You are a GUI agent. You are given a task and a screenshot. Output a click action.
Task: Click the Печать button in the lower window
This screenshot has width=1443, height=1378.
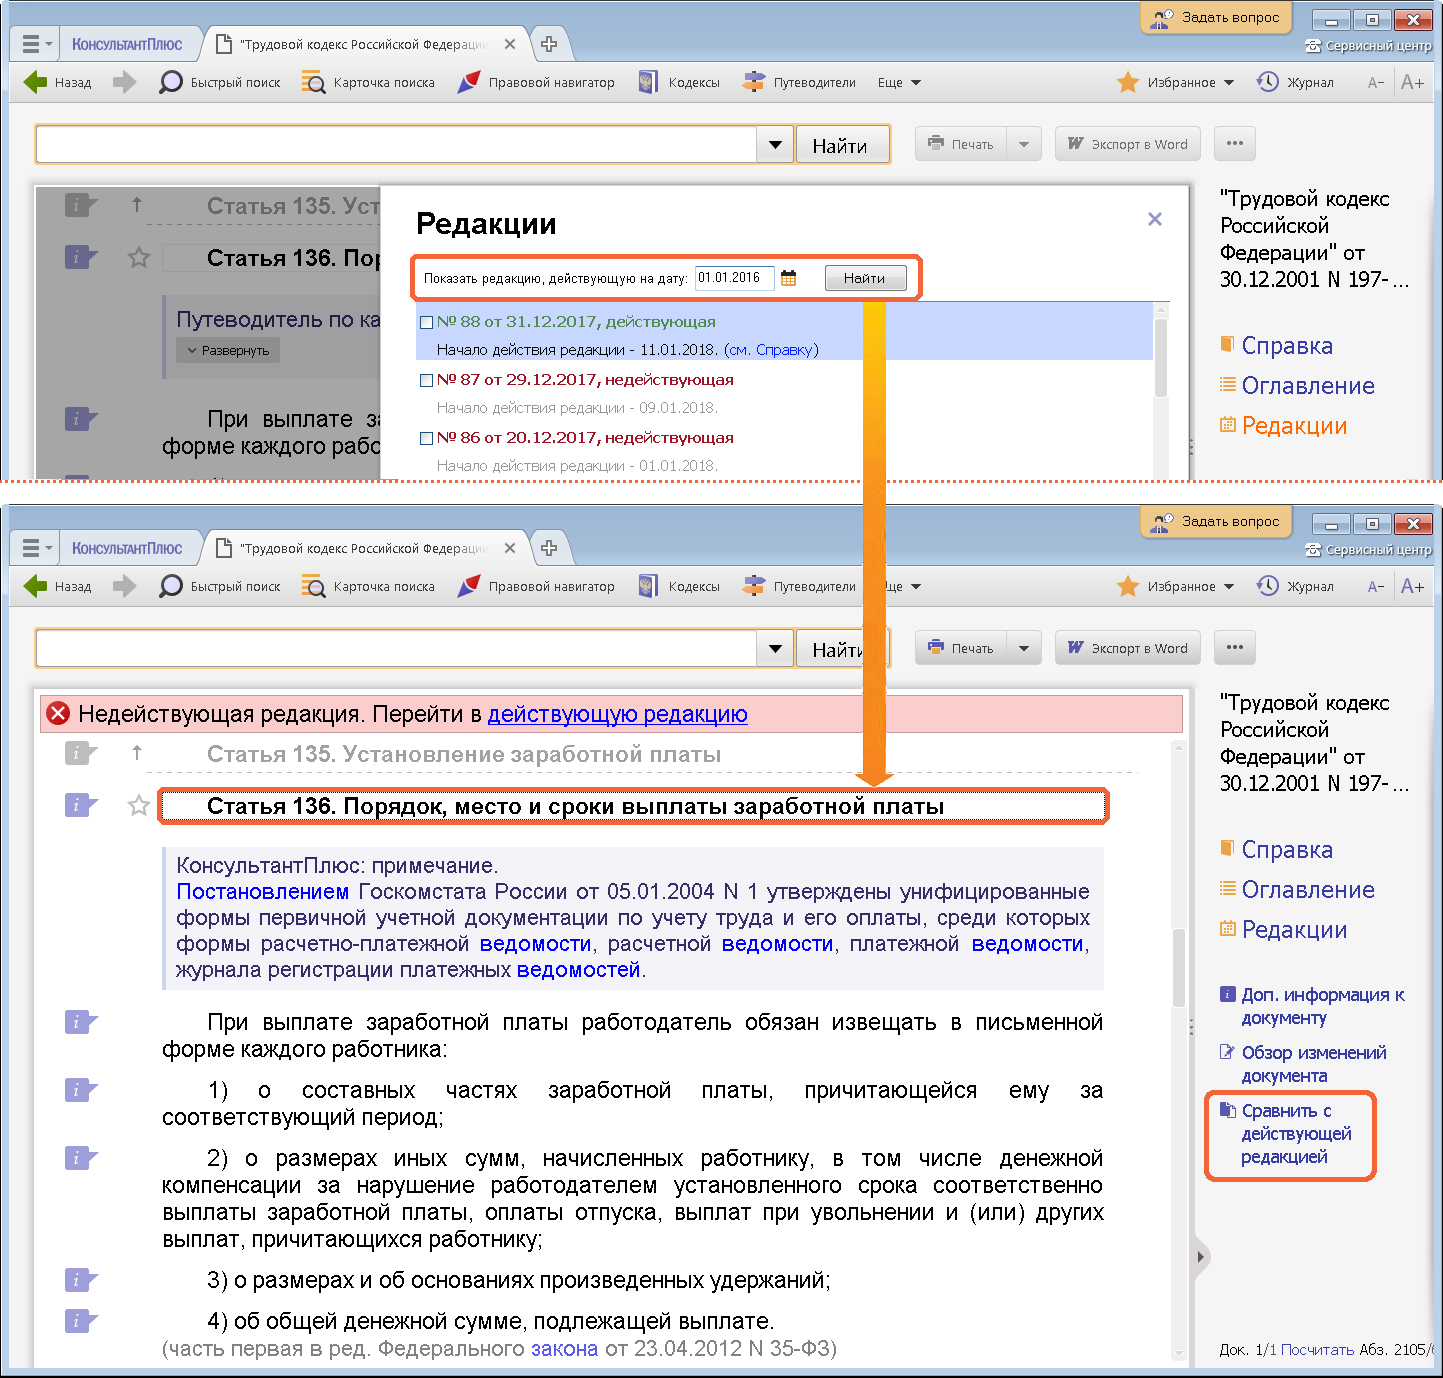click(x=961, y=648)
